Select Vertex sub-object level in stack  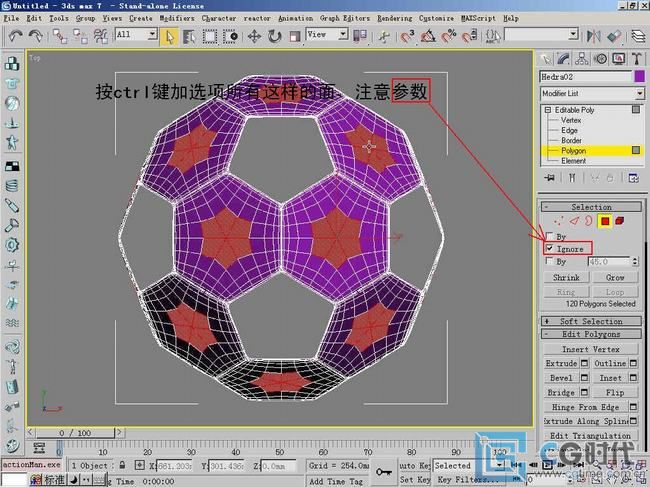click(571, 120)
